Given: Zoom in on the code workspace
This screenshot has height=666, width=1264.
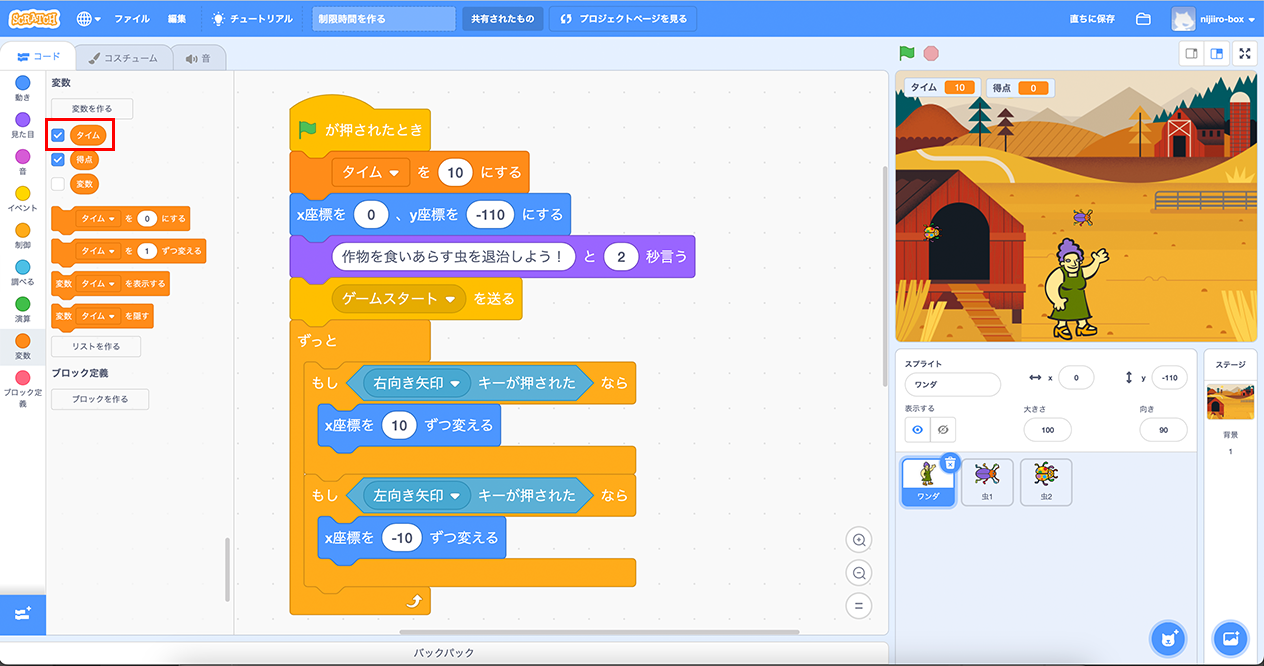Looking at the screenshot, I should 858,540.
